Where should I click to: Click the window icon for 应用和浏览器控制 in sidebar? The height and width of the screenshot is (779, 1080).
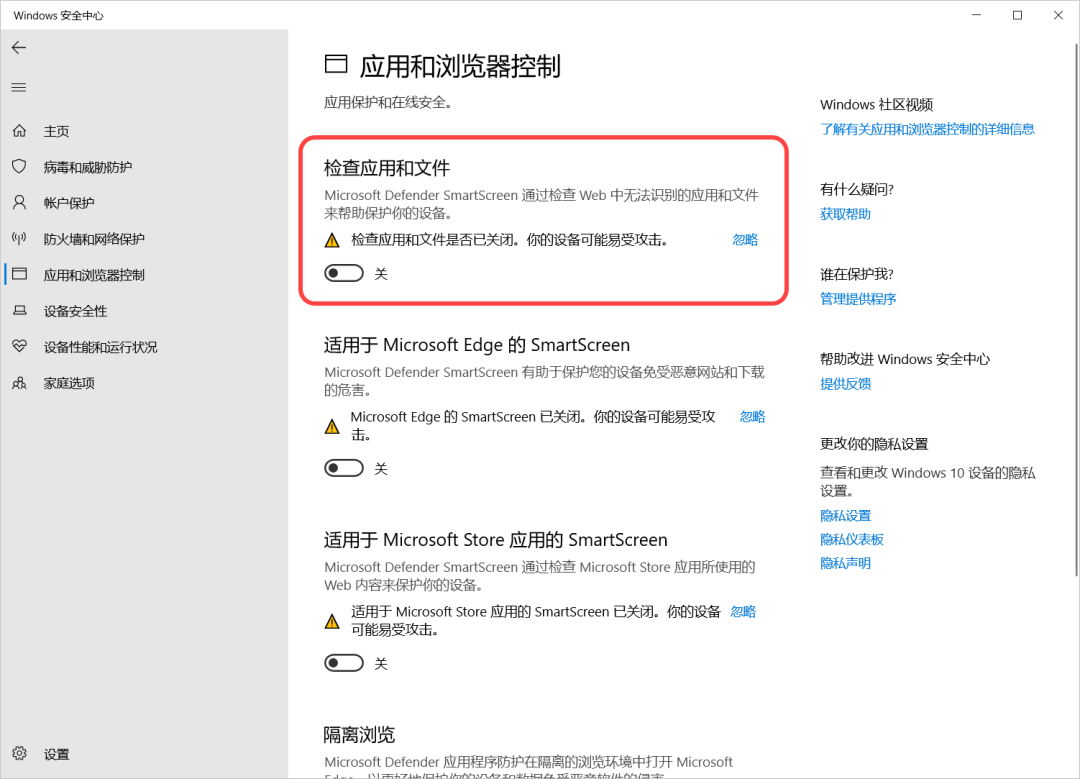click(x=19, y=274)
